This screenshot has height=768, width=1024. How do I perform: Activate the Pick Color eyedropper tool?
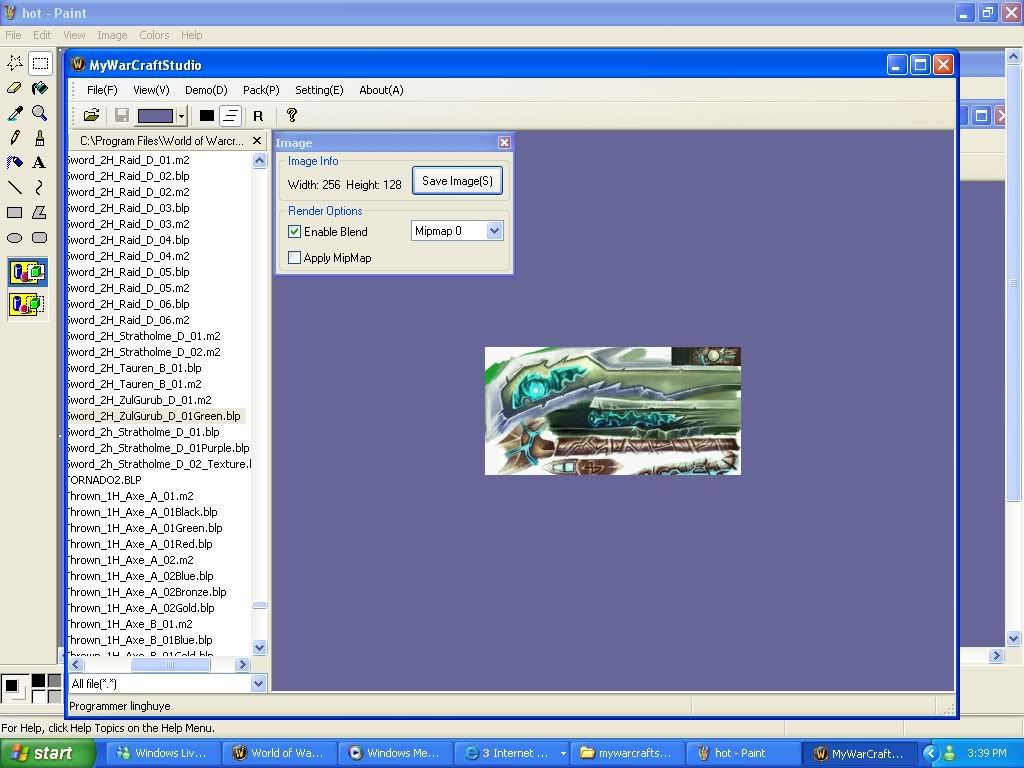(14, 113)
